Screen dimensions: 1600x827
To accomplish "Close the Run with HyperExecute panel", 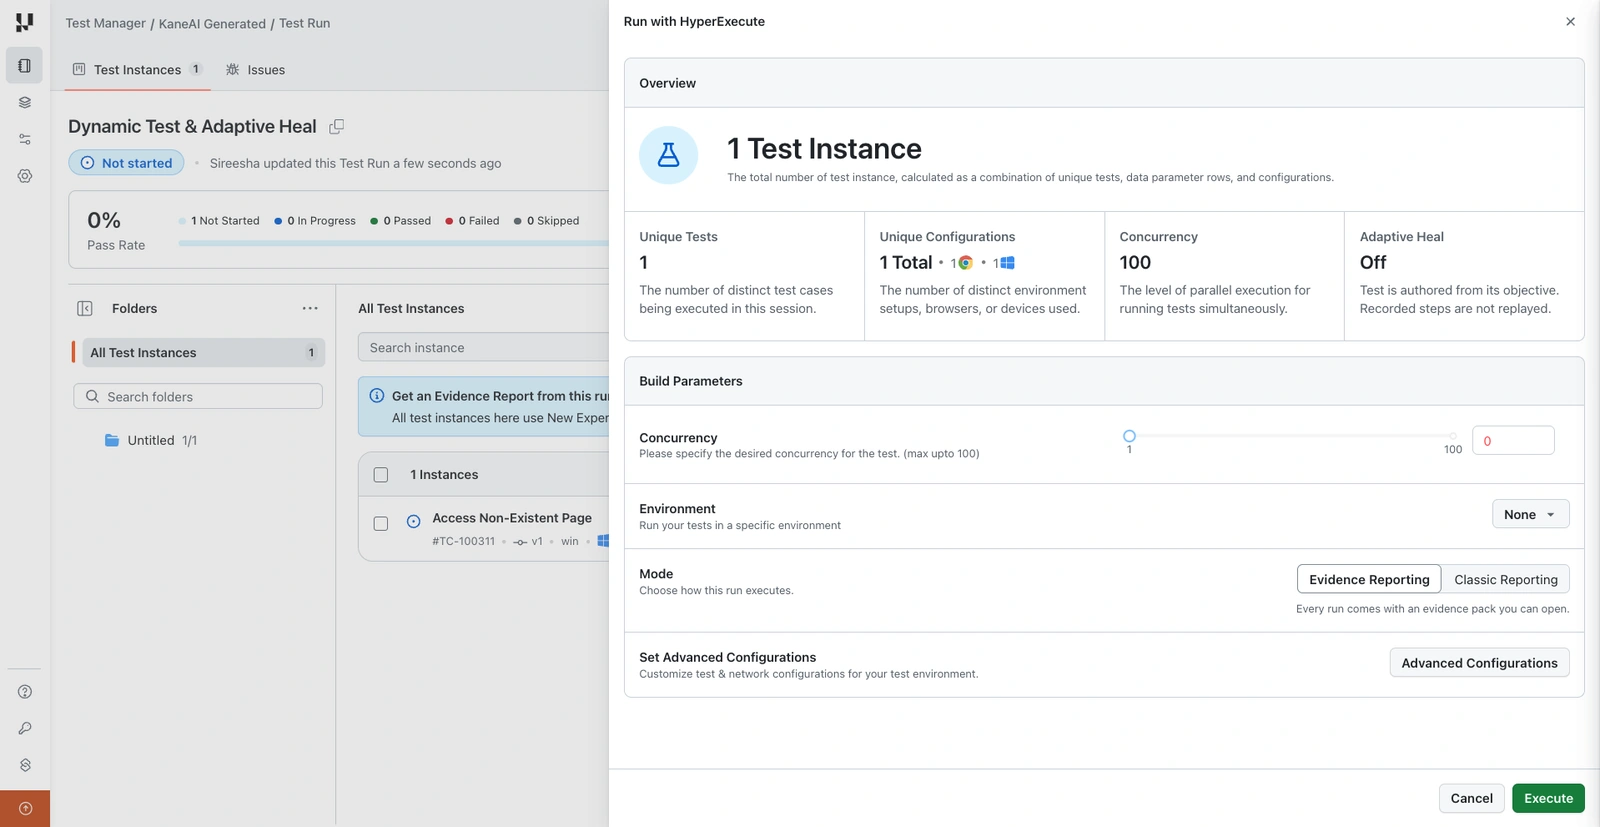I will [x=1570, y=22].
